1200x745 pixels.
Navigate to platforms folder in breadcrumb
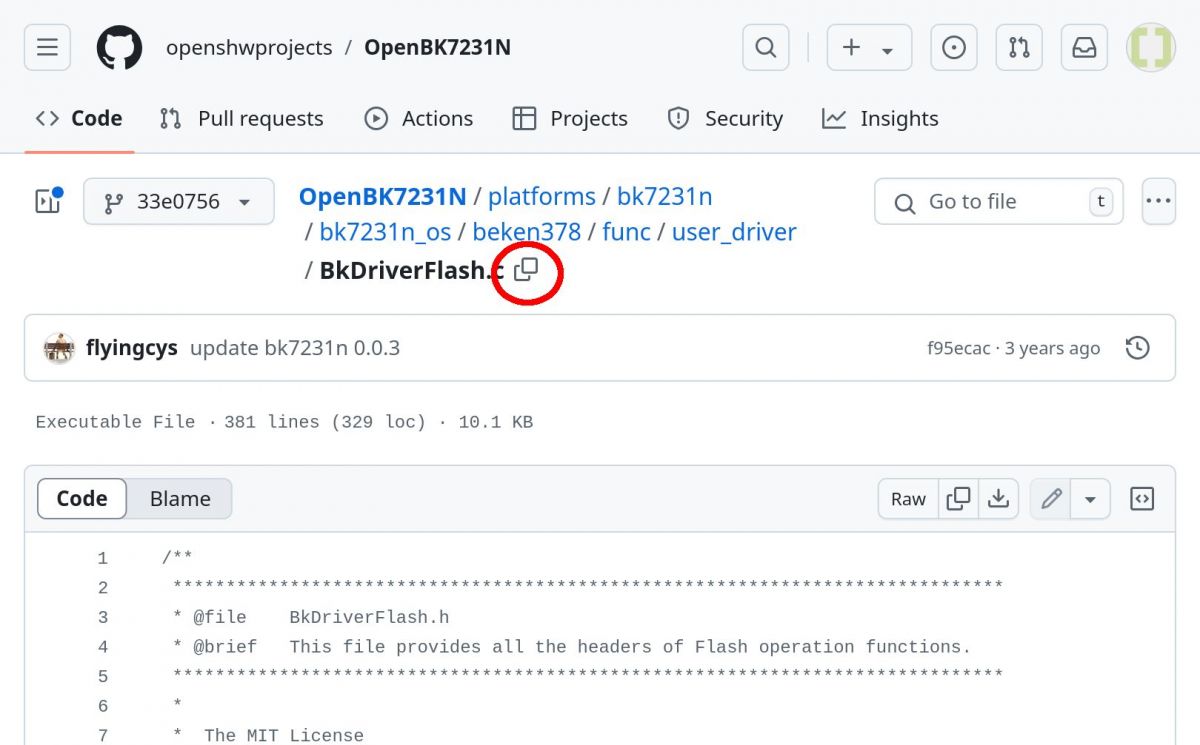click(542, 196)
